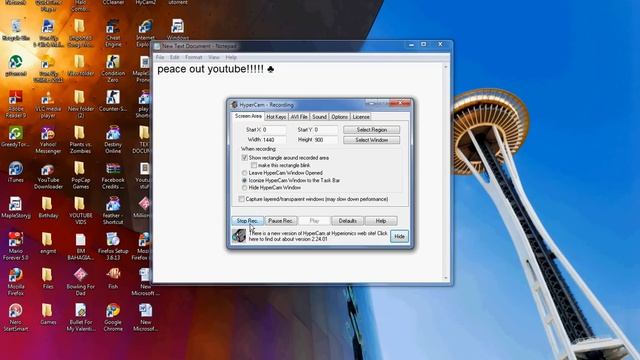Viewport: 640px width, 360px height.
Task: Launch Google Chrome desktop shortcut
Action: (113, 317)
